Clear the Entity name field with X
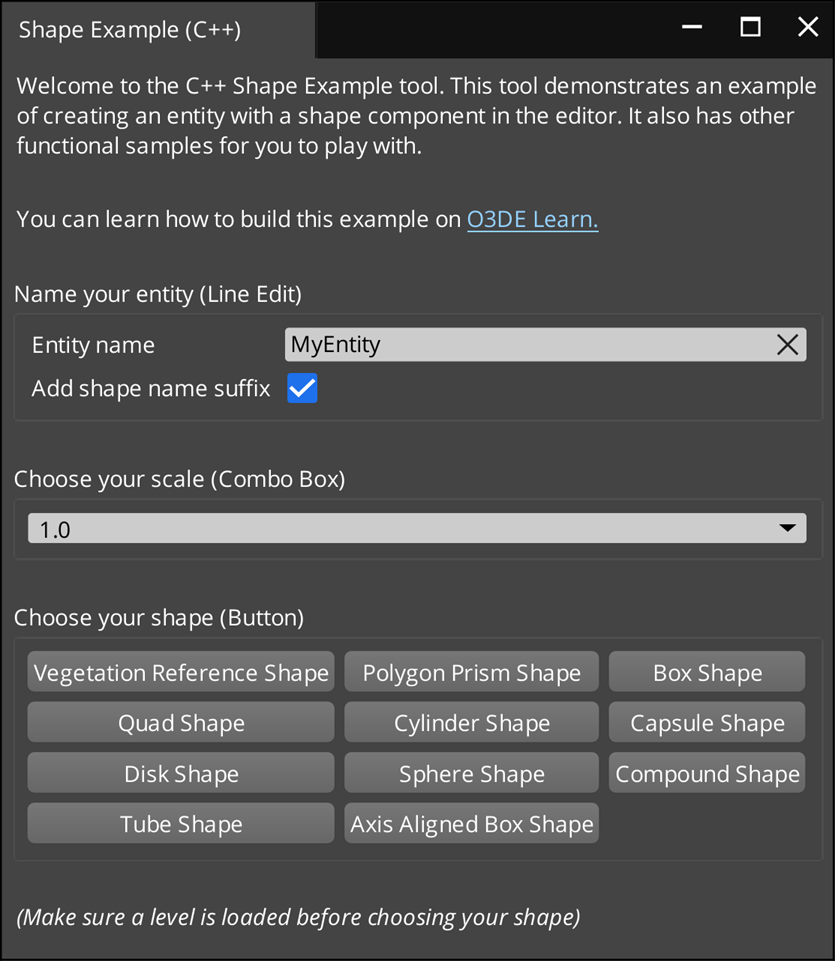 point(787,345)
